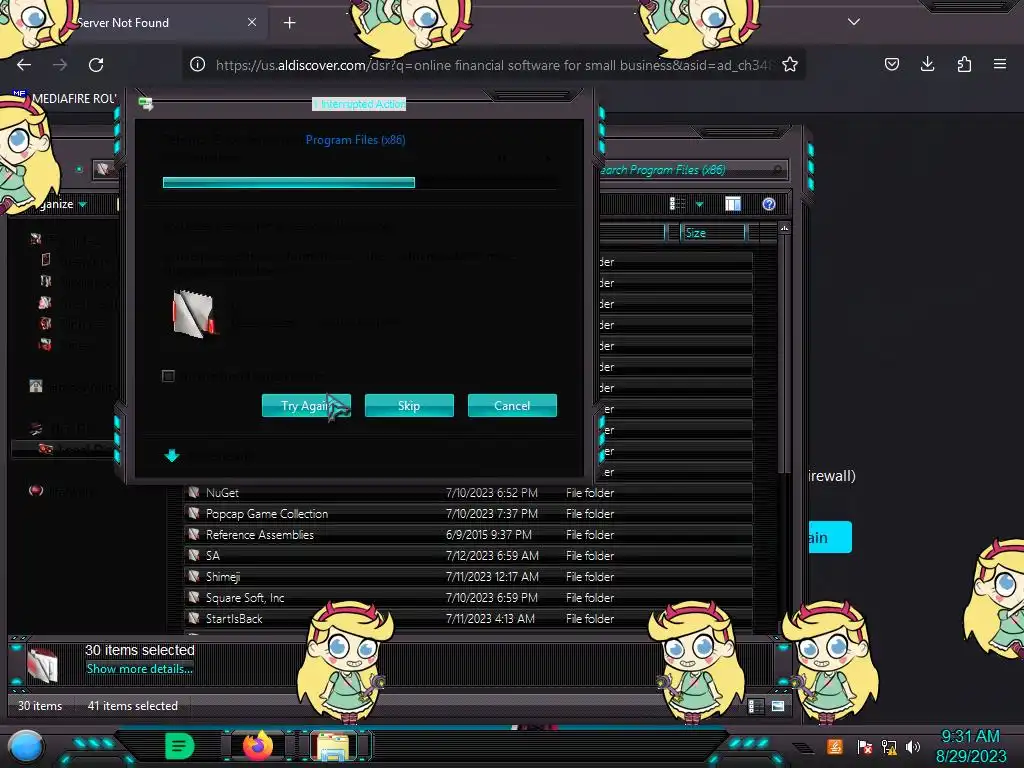Show site information icon
Screen dimensions: 1024x768
click(x=197, y=65)
